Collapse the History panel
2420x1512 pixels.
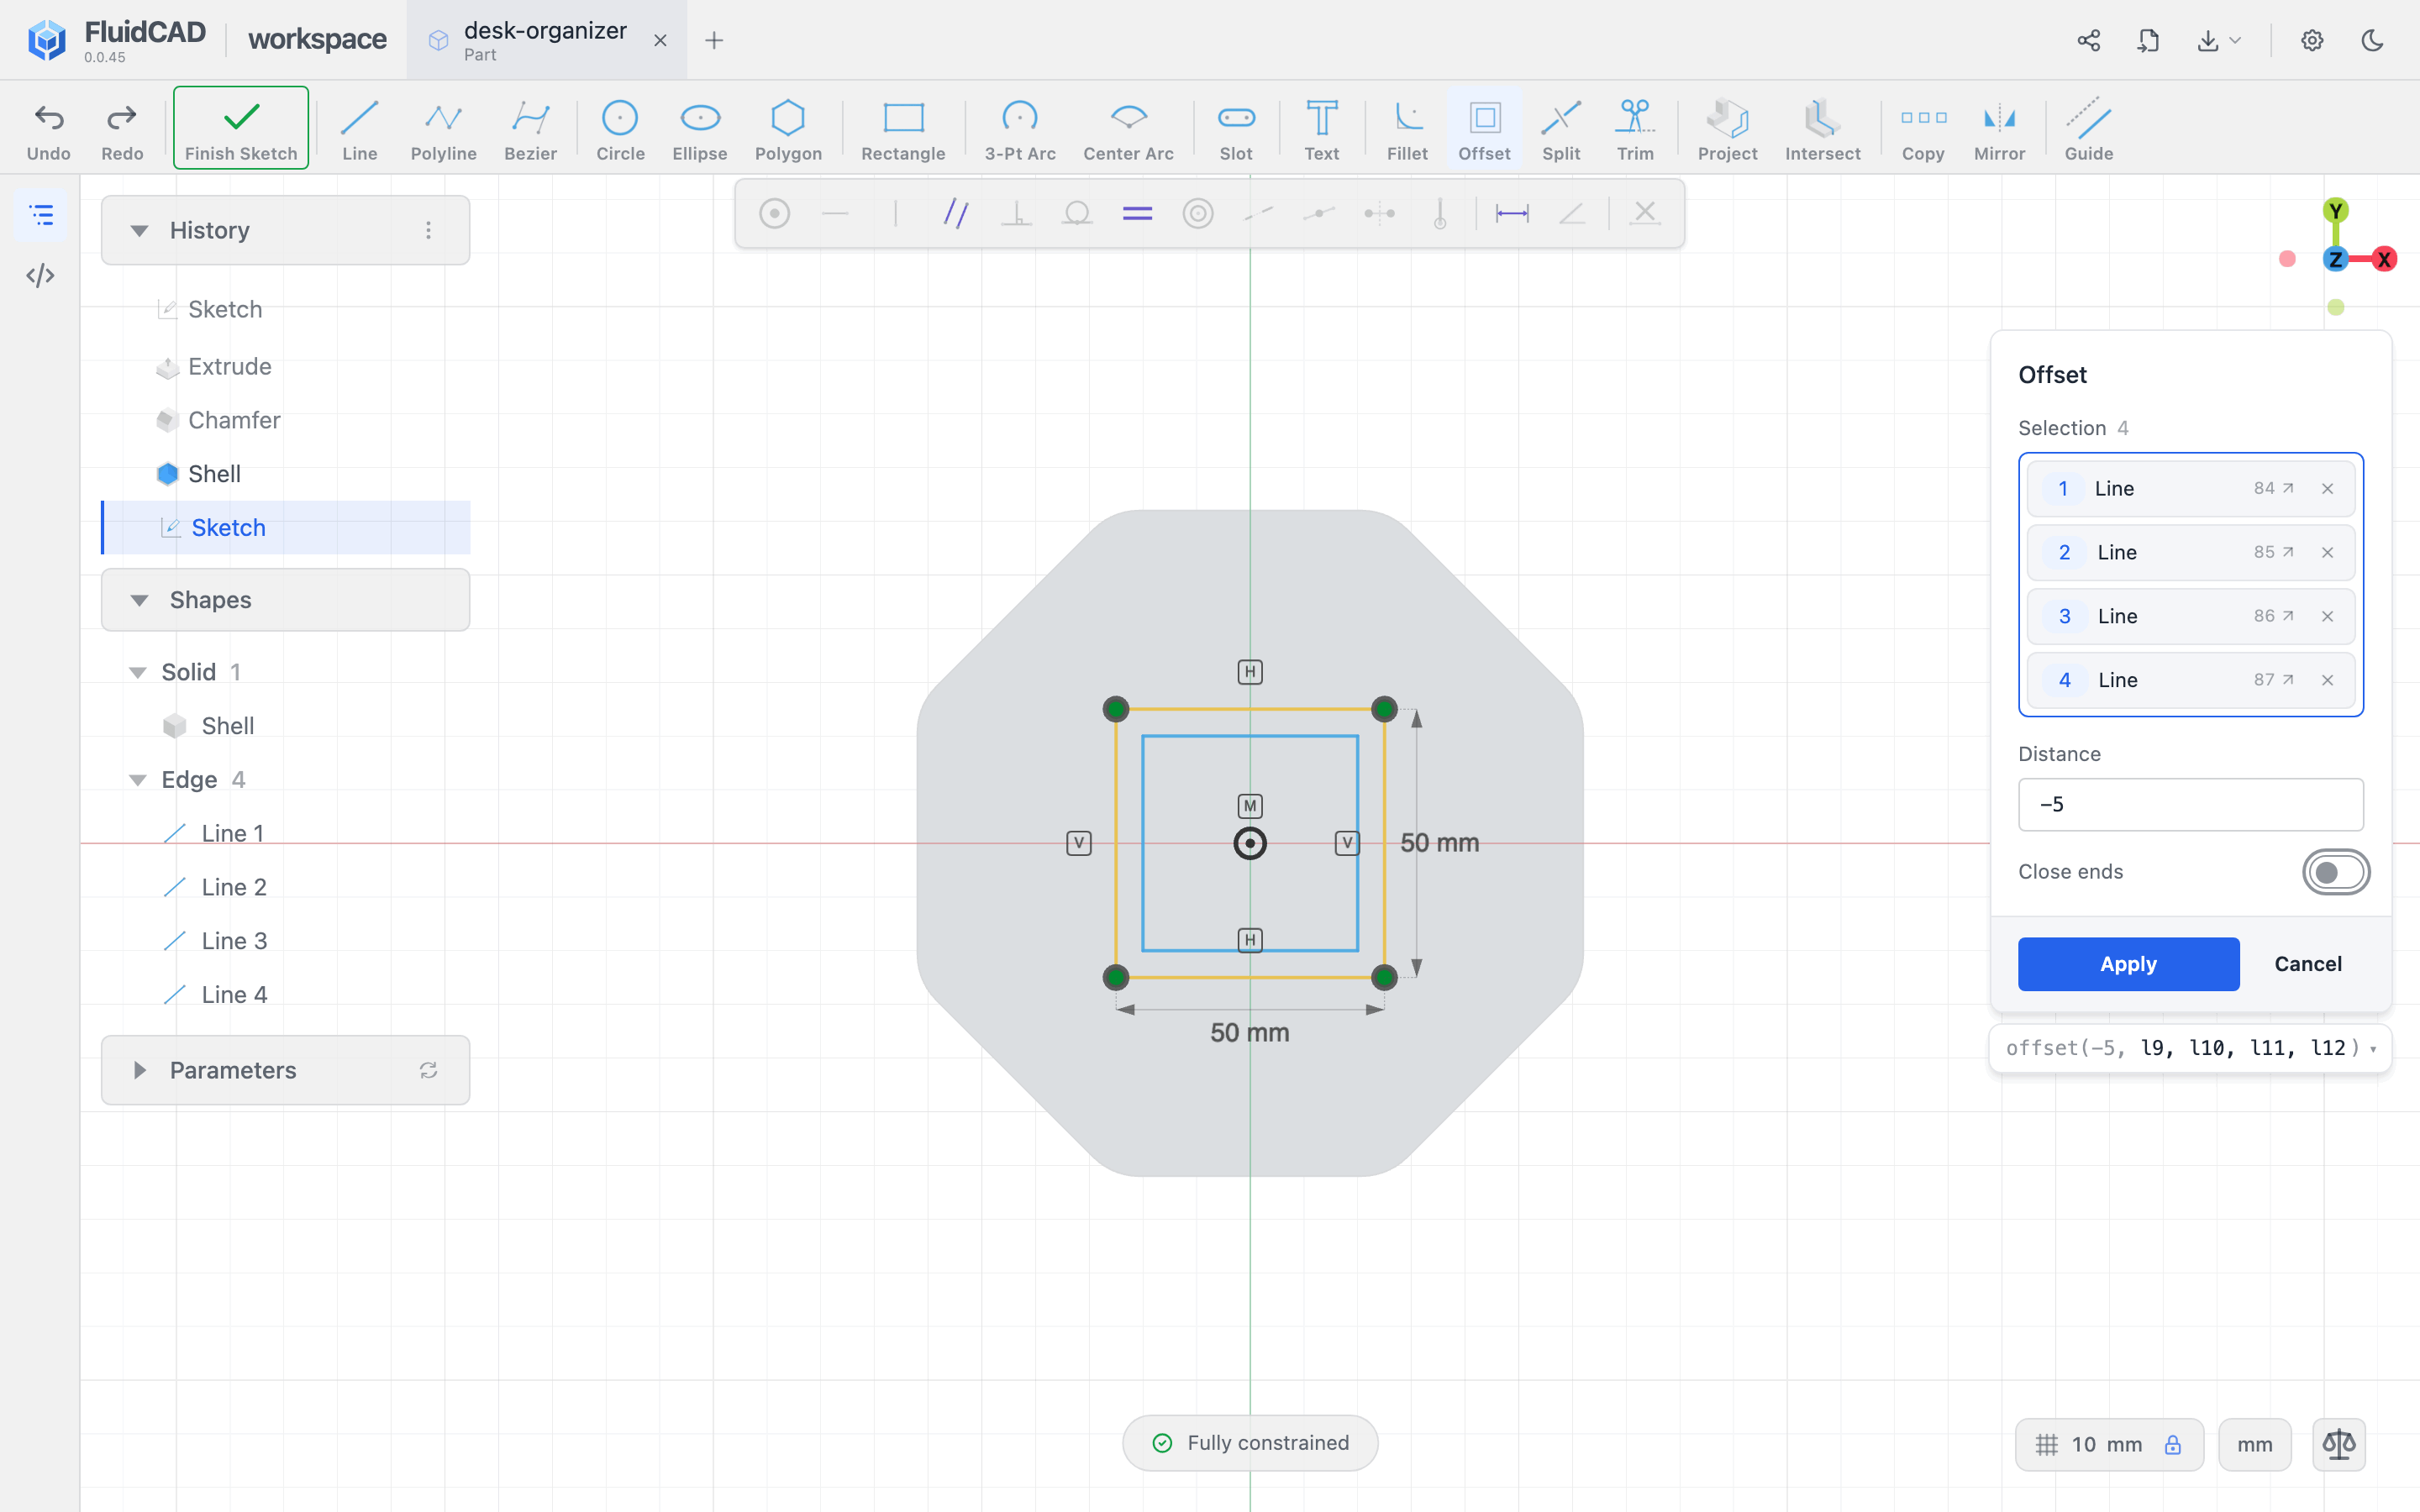[x=139, y=230]
